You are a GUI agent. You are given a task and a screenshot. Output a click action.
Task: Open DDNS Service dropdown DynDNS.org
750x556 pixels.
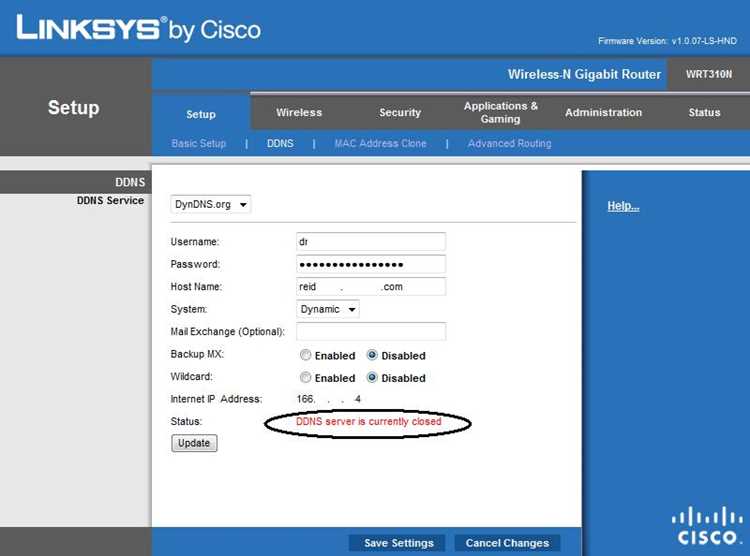tap(210, 204)
